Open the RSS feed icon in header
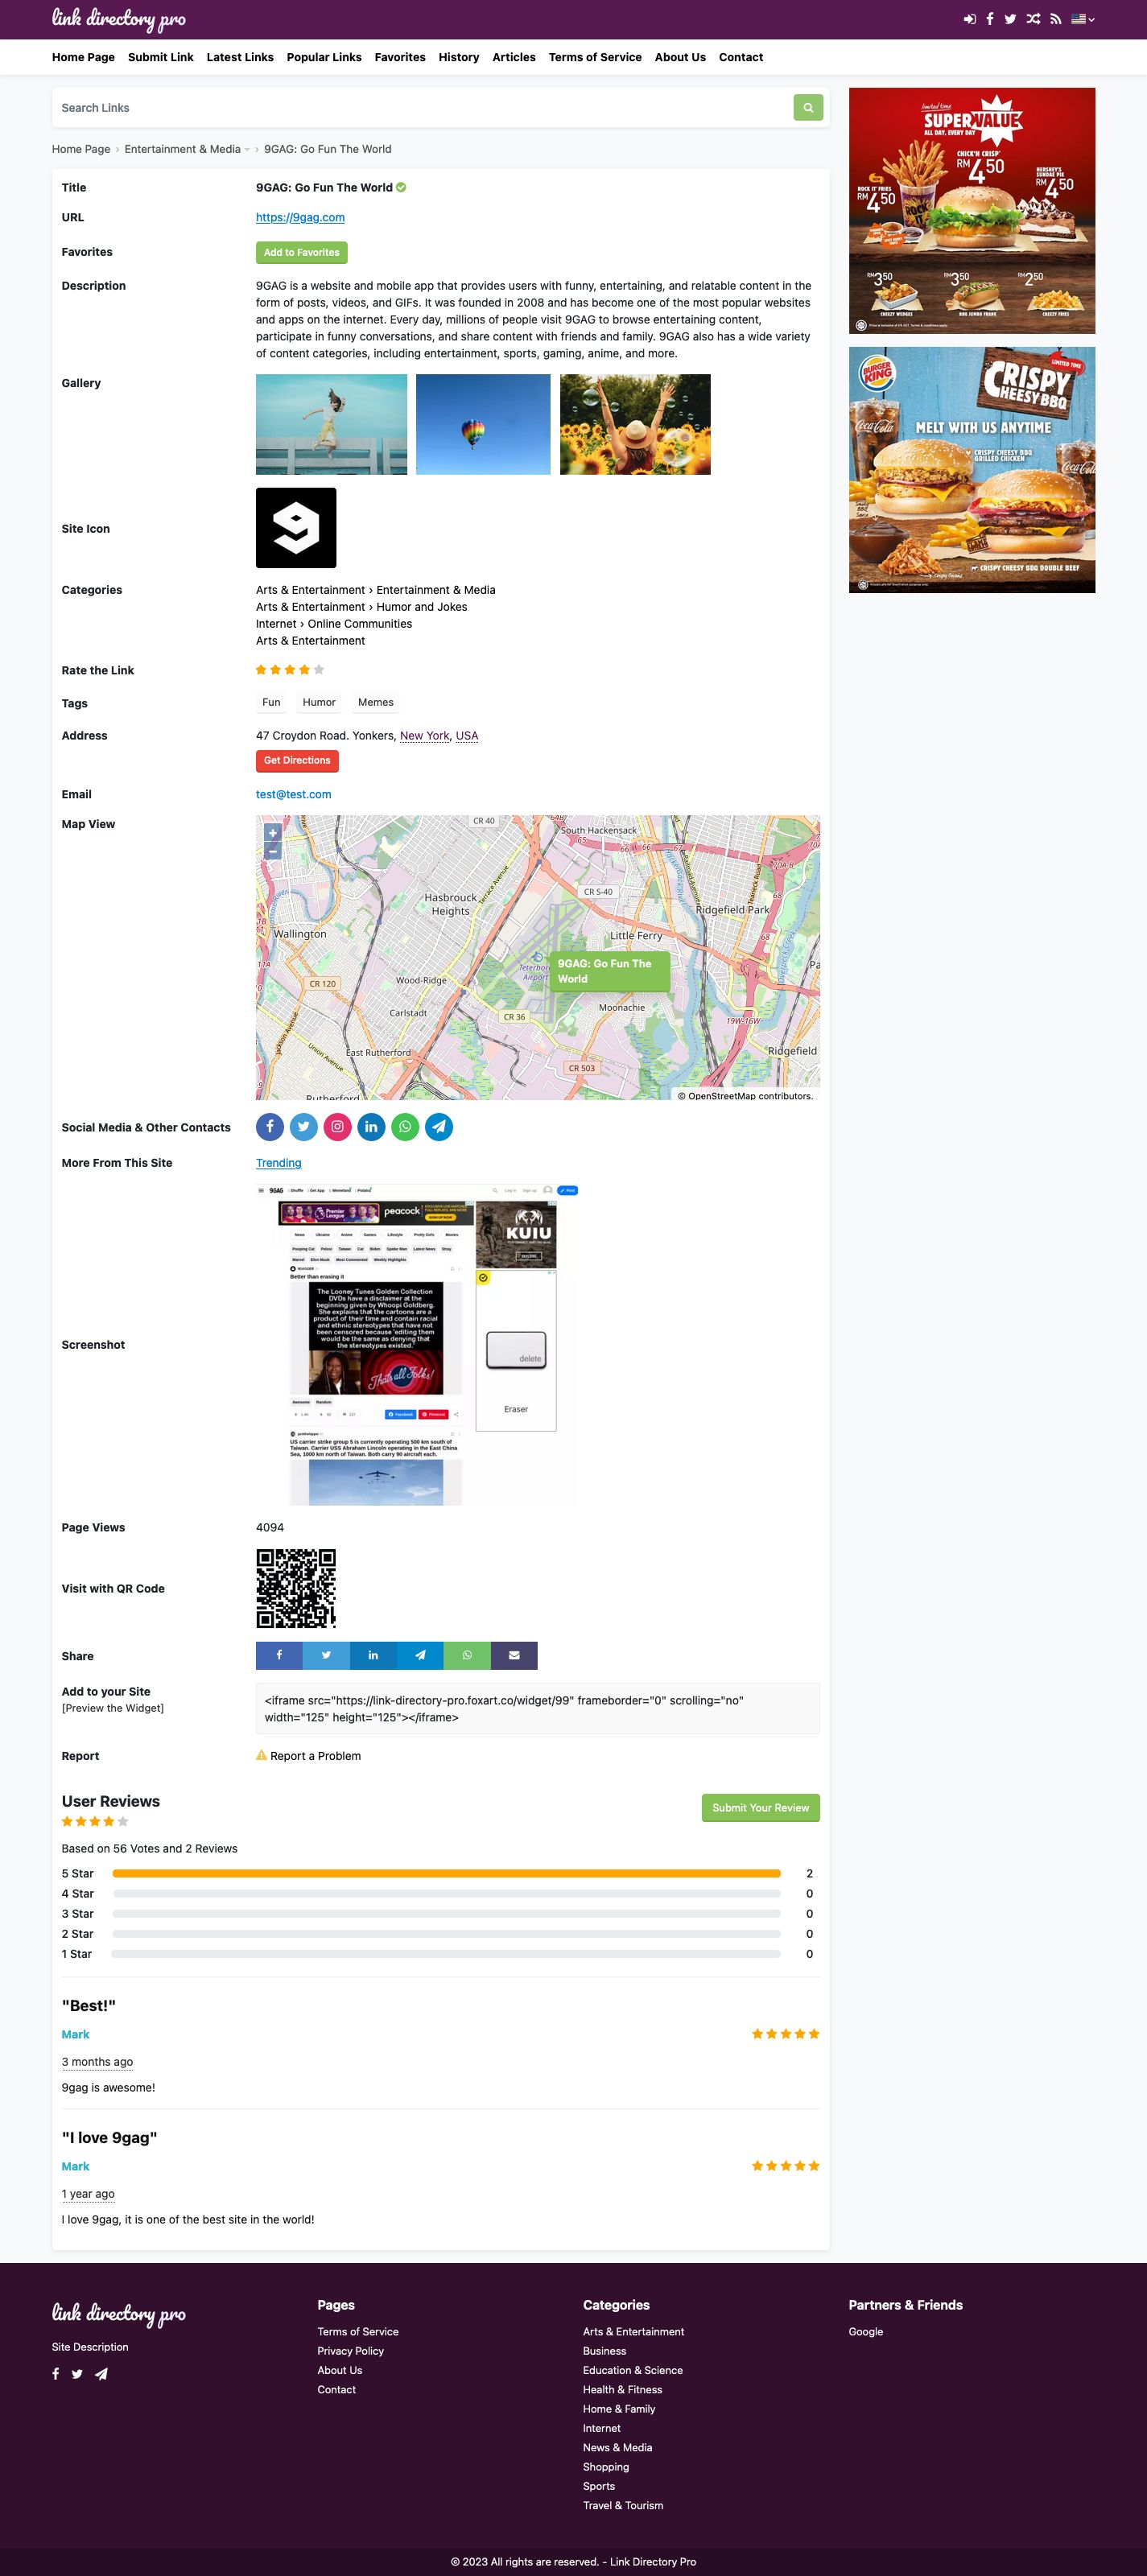Viewport: 1147px width, 2576px height. click(x=1055, y=19)
